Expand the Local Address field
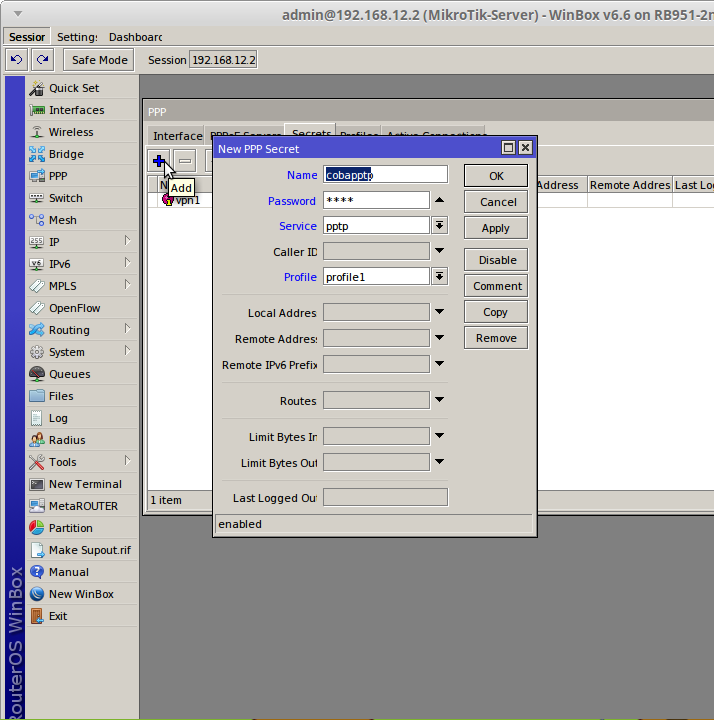The image size is (714, 720). click(439, 312)
